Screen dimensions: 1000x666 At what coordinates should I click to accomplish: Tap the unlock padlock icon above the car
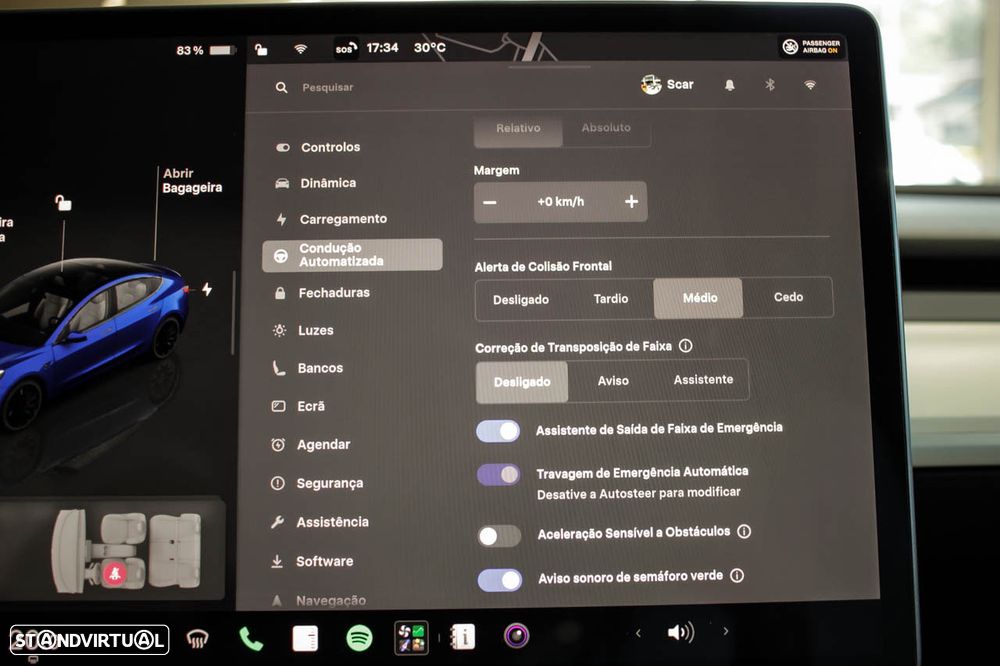(x=62, y=203)
